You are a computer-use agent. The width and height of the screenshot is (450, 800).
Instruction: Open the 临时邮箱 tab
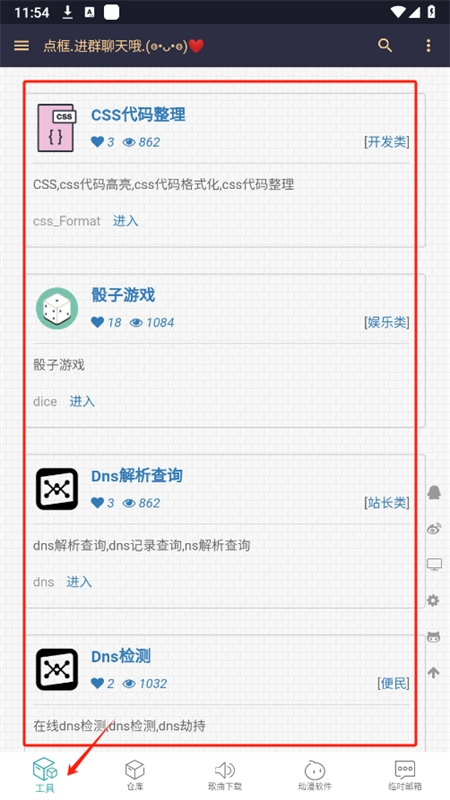point(405,774)
